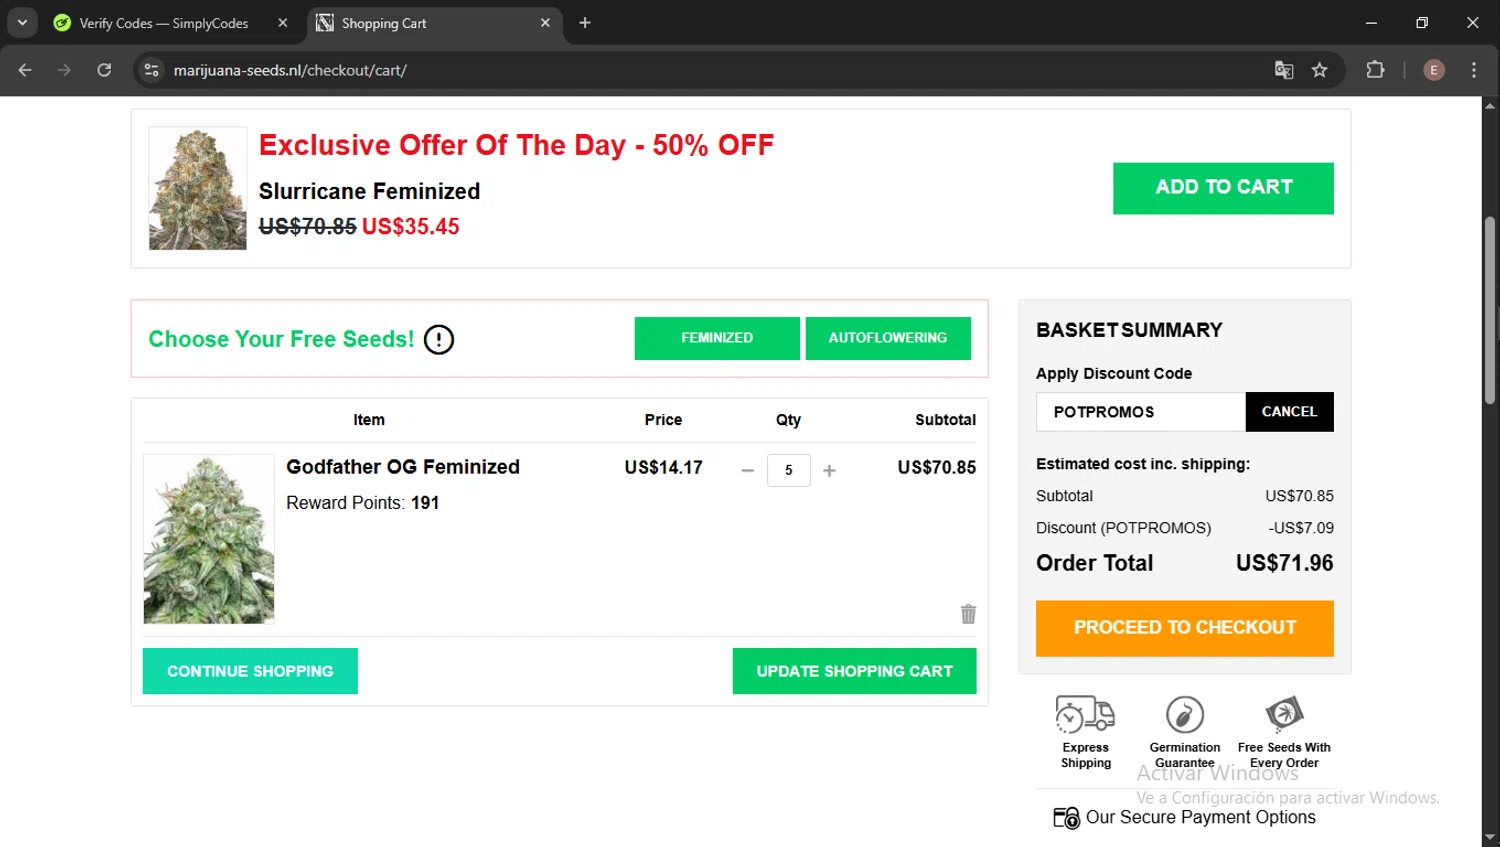This screenshot has height=847, width=1500.
Task: Reload the current page
Action: [x=104, y=70]
